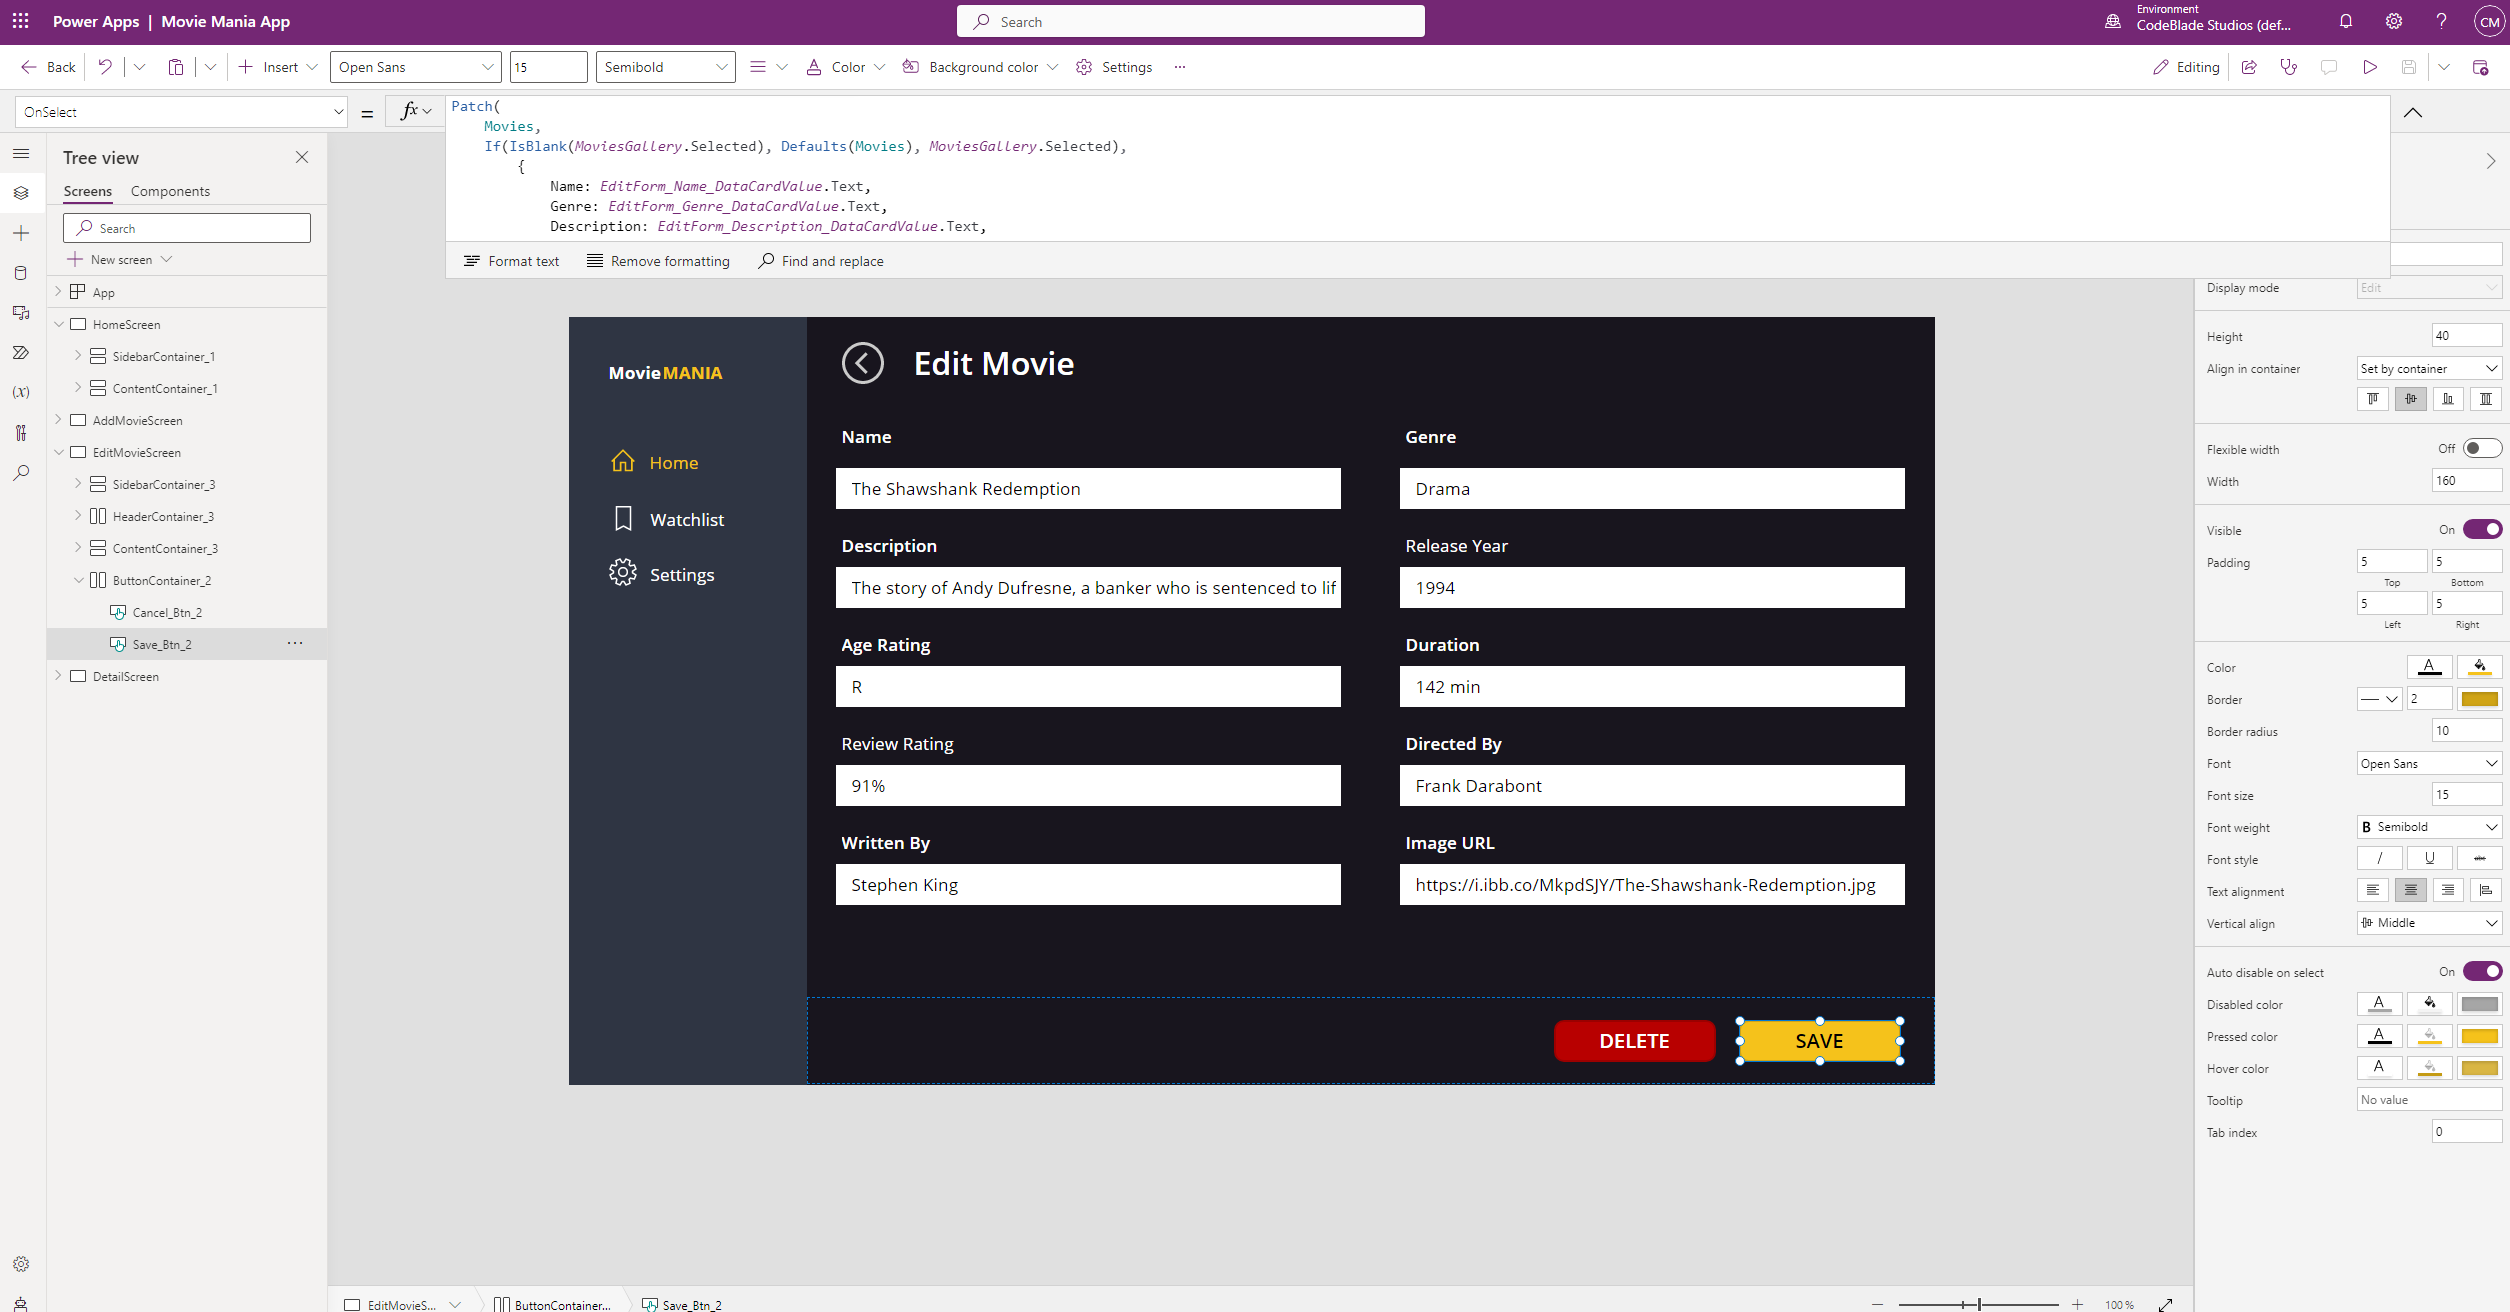Open the Tree view layers icon in left rail

[x=21, y=193]
